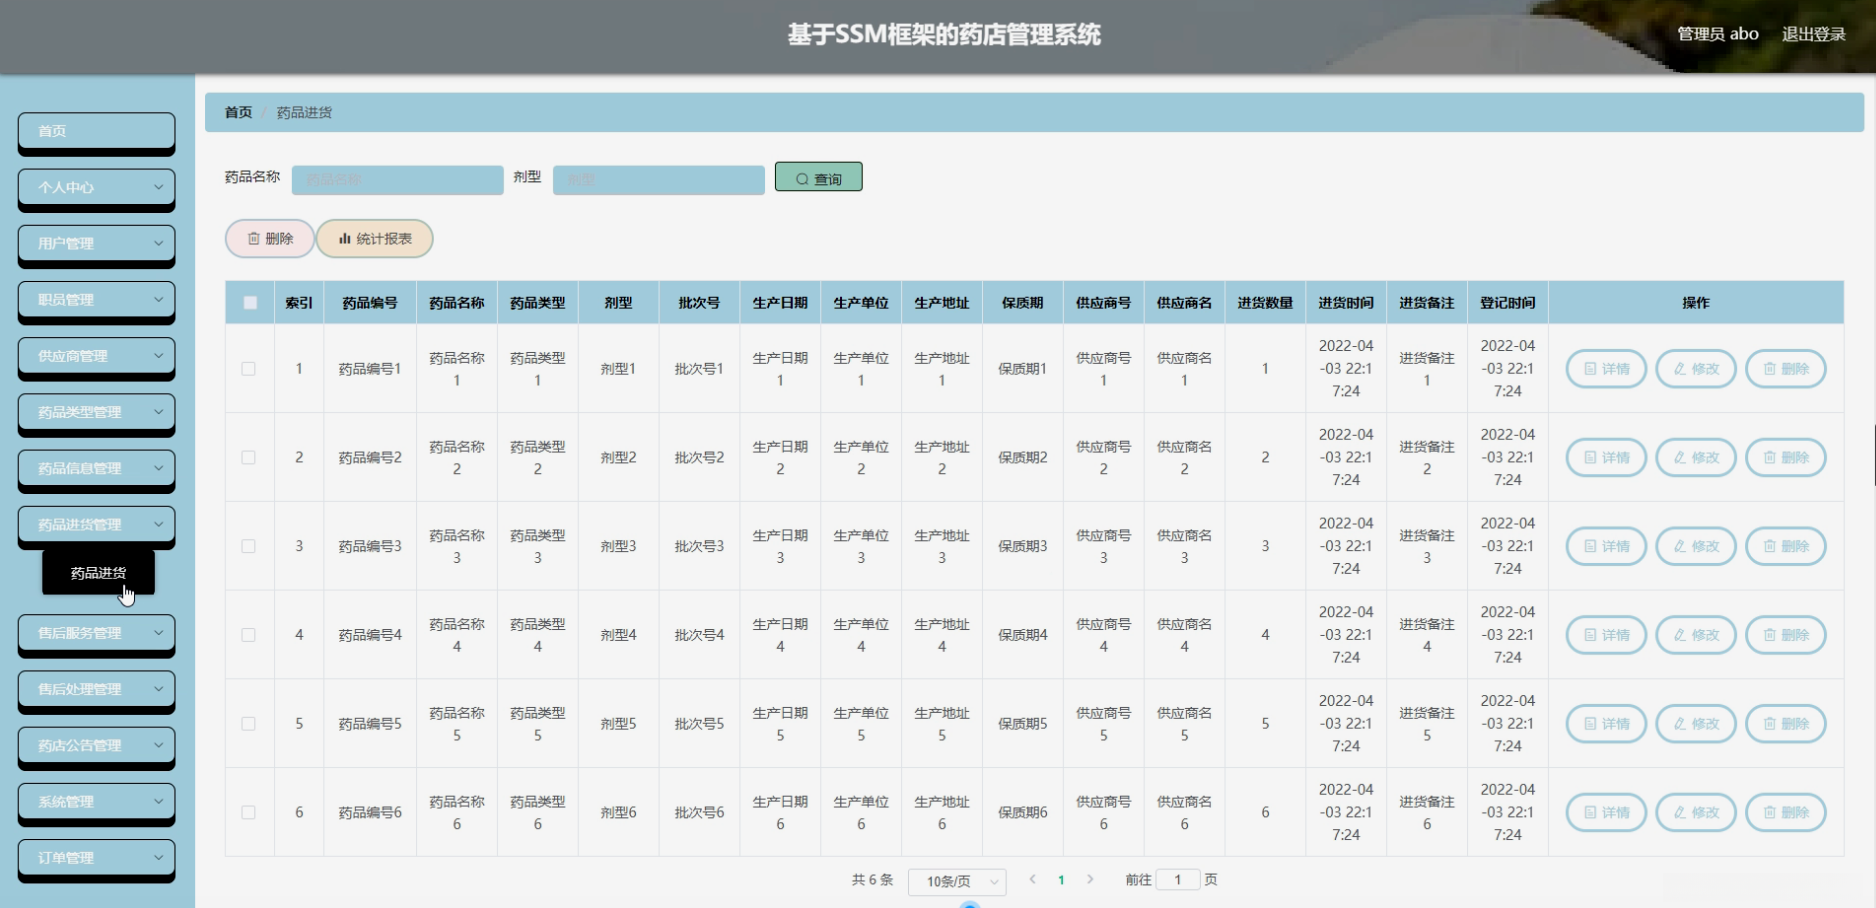
Task: Open the 统计报表 statistics report
Action: pyautogui.click(x=375, y=239)
